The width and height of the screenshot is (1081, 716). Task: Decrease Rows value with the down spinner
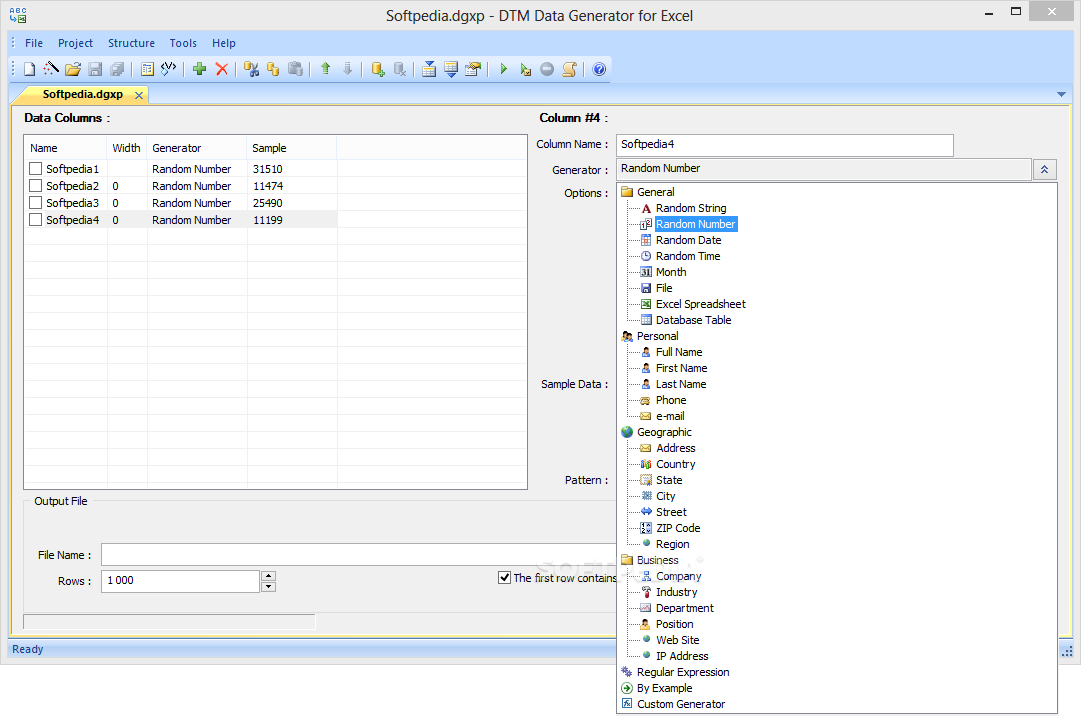point(269,587)
